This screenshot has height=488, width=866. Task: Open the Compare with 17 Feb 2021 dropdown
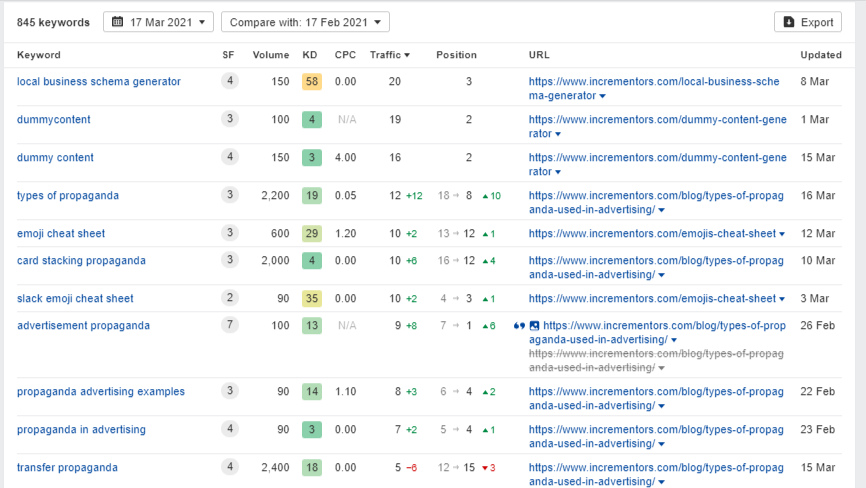pyautogui.click(x=305, y=22)
